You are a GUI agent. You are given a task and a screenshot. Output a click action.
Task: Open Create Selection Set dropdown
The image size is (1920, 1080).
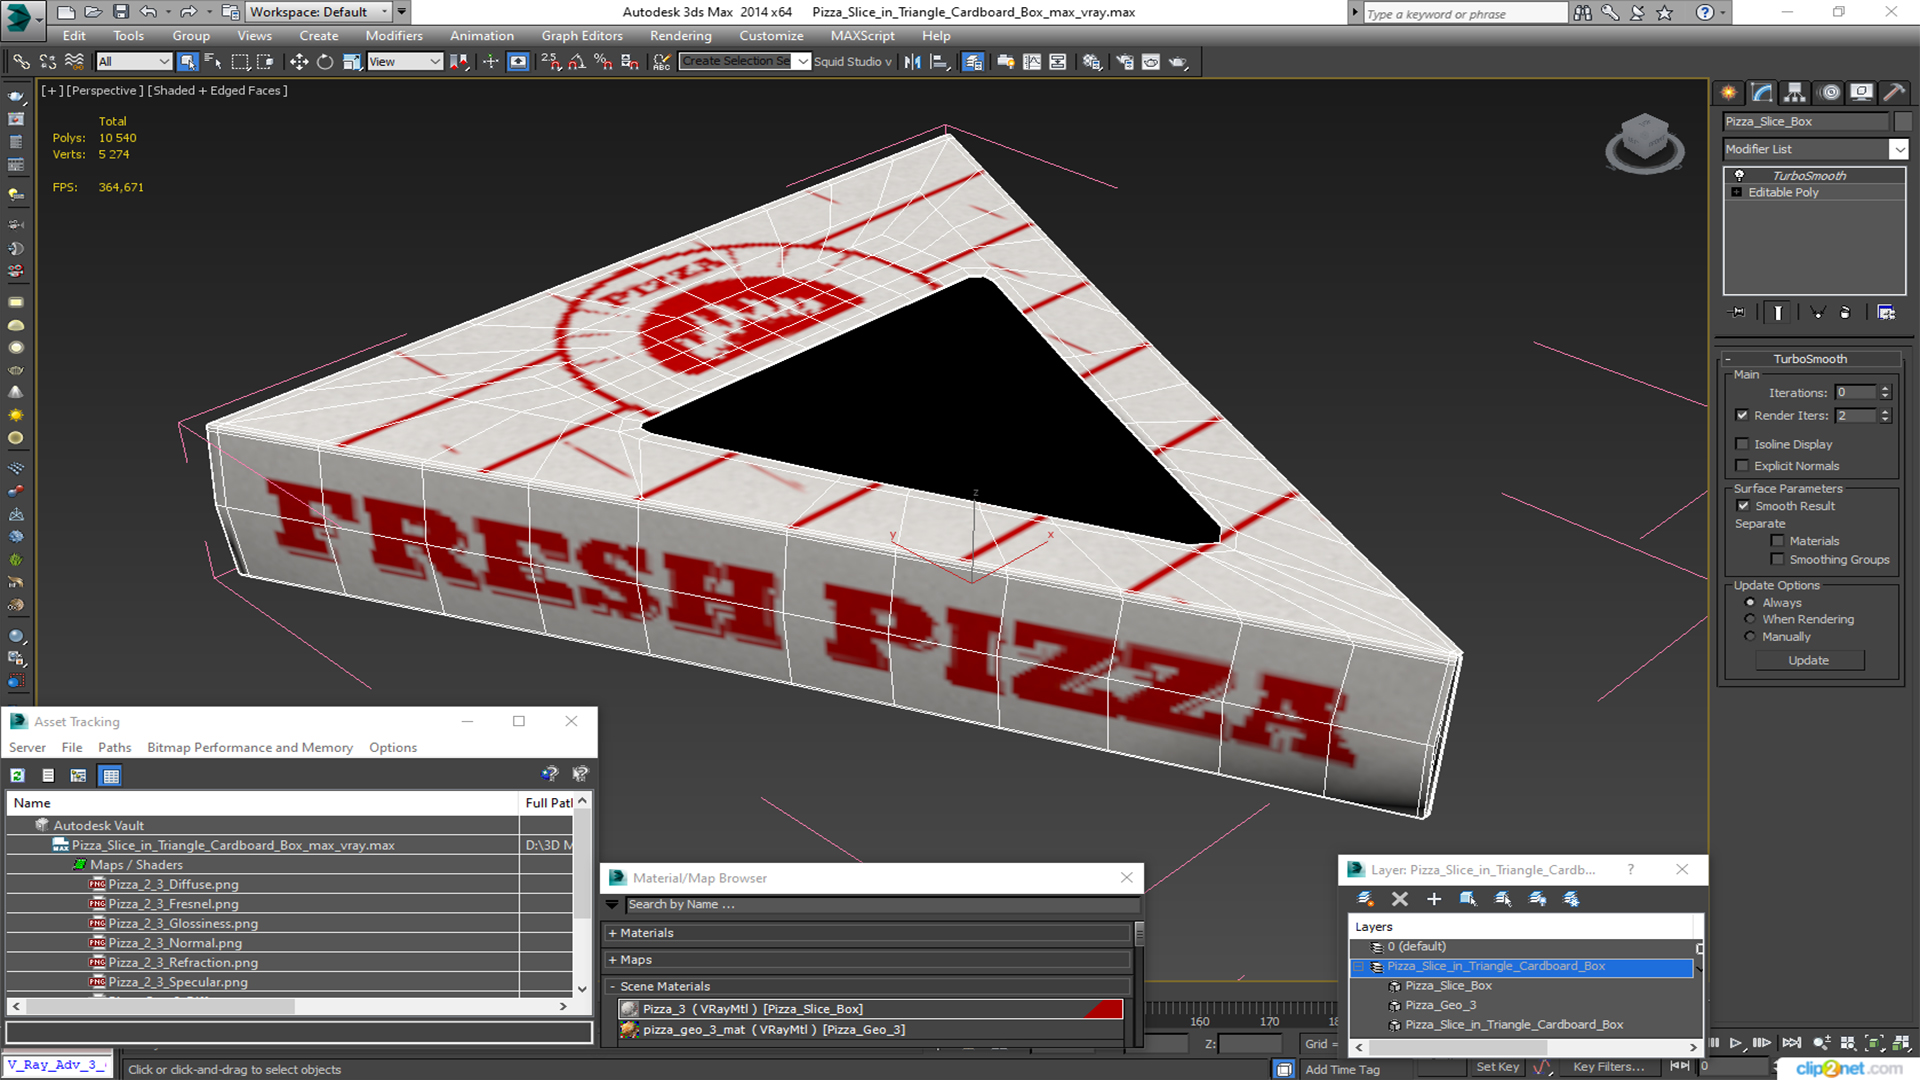[x=802, y=62]
